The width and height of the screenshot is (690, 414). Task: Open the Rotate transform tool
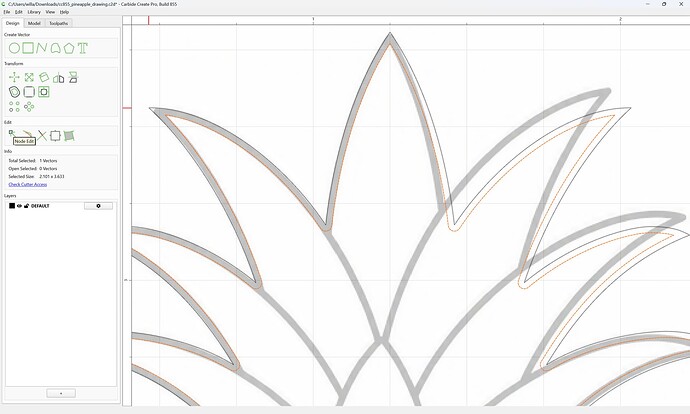[44, 77]
